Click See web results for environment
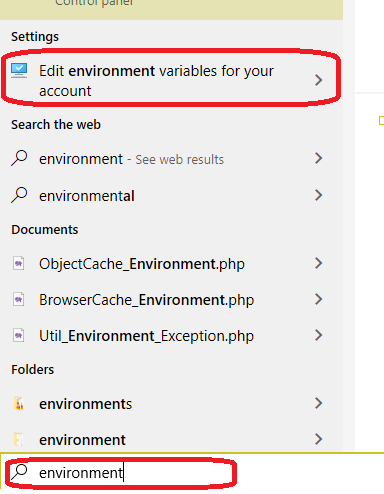 click(x=180, y=160)
